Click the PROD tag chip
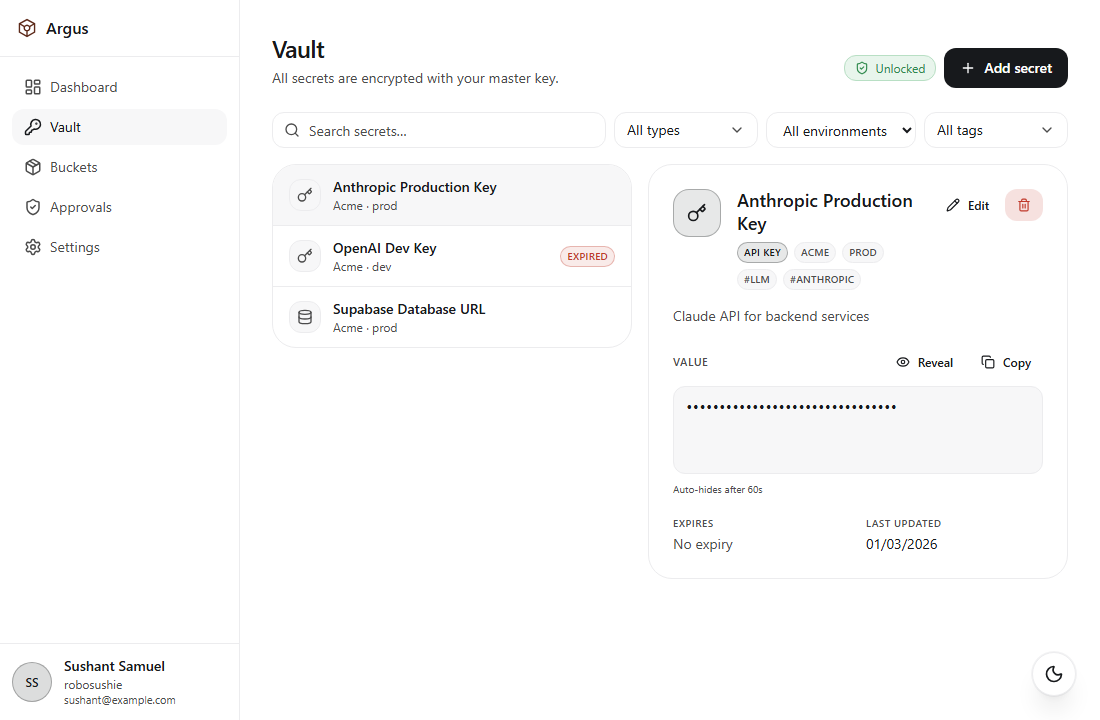This screenshot has width=1100, height=720. [862, 253]
